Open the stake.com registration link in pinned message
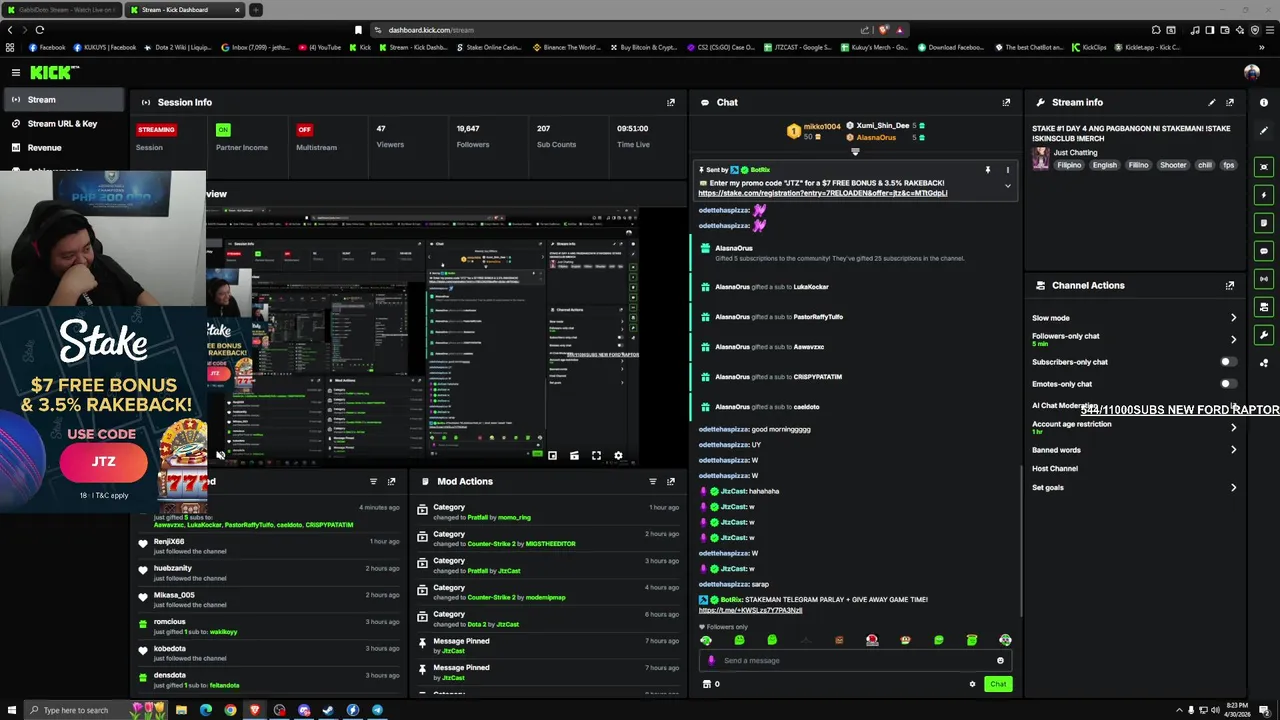This screenshot has height=720, width=1280. (x=822, y=193)
